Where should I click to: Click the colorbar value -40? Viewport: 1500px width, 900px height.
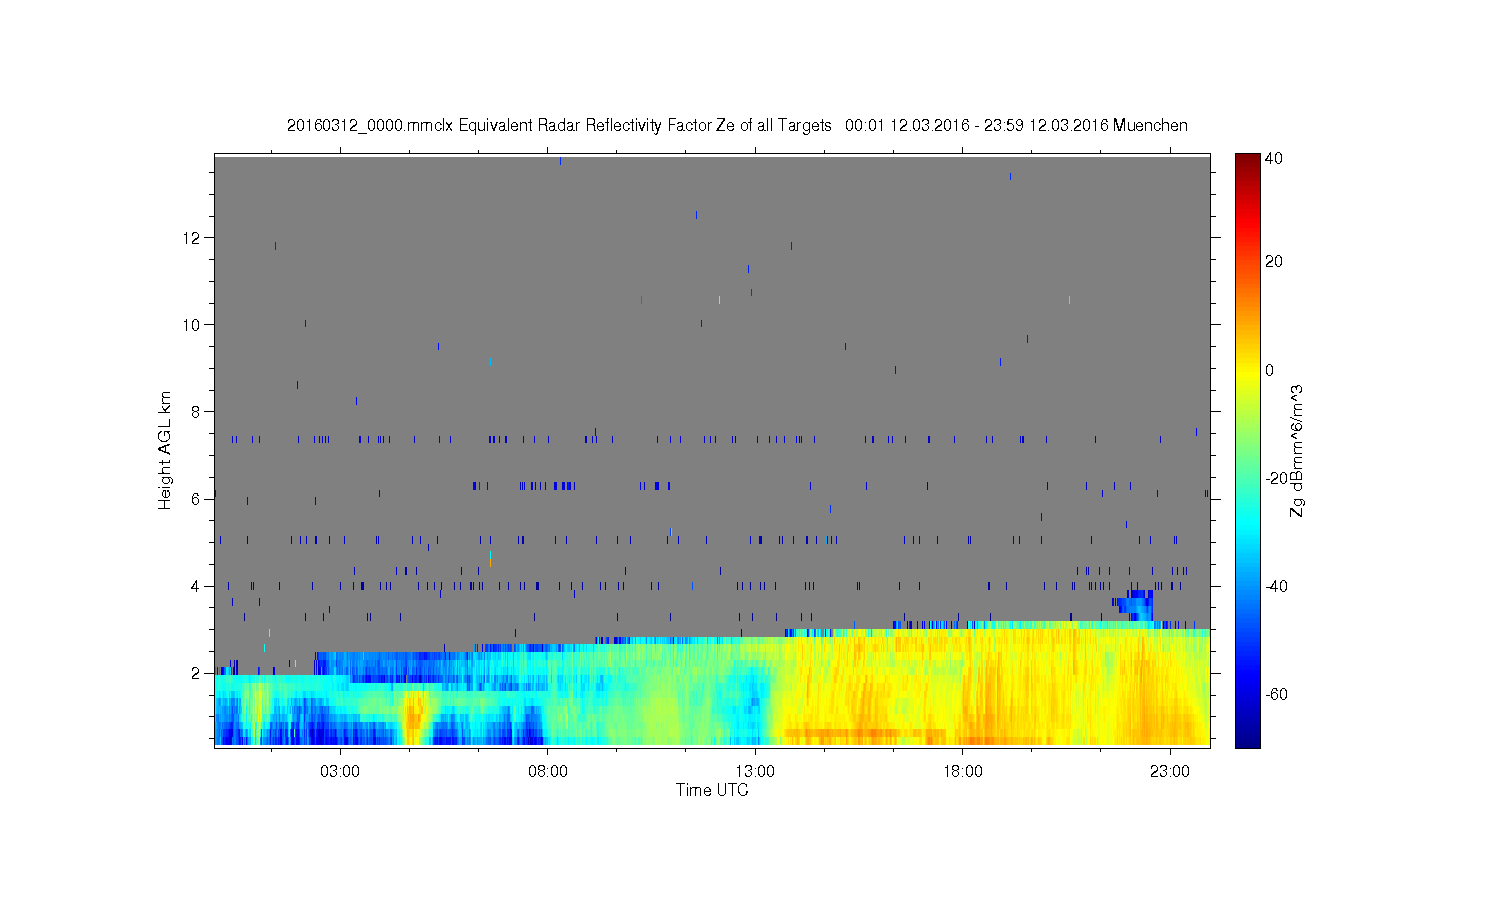click(x=1277, y=586)
